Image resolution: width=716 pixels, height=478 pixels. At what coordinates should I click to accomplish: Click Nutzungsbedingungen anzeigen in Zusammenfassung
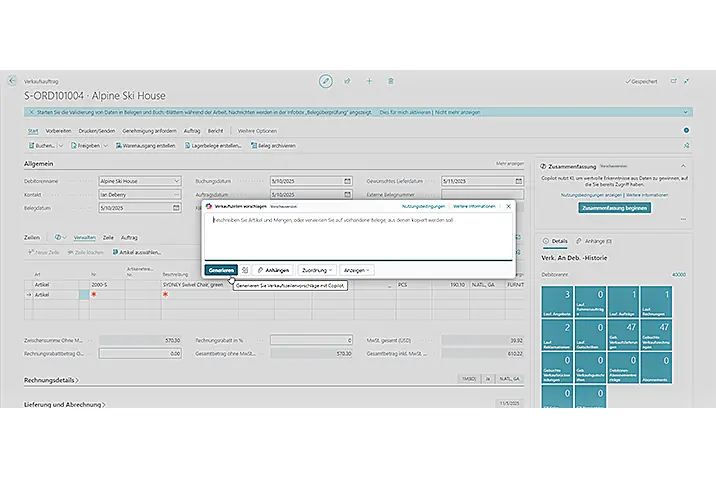point(591,195)
